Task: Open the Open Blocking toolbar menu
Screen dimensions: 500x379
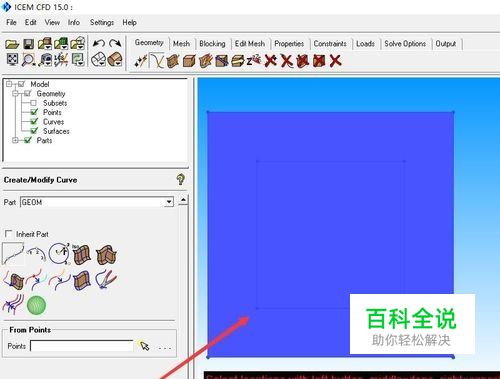Action: tap(77, 44)
